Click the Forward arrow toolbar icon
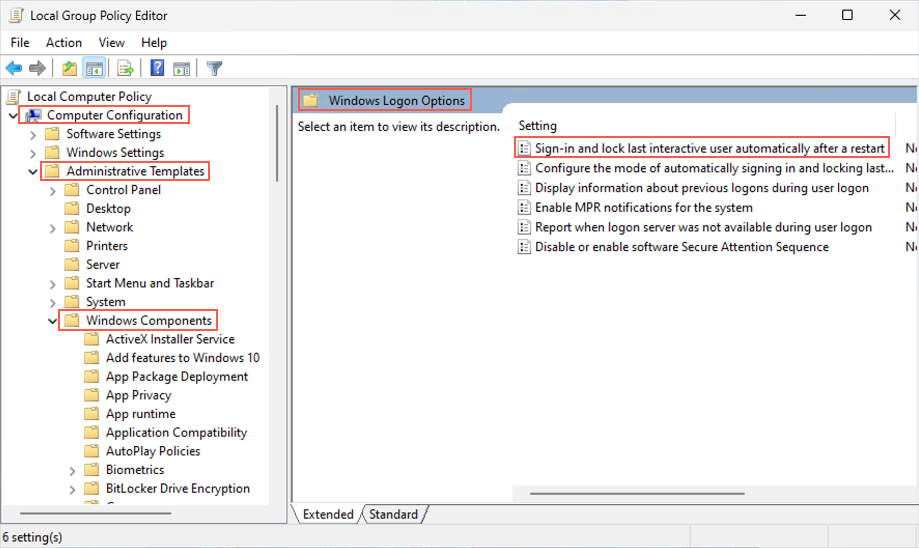 tap(38, 69)
